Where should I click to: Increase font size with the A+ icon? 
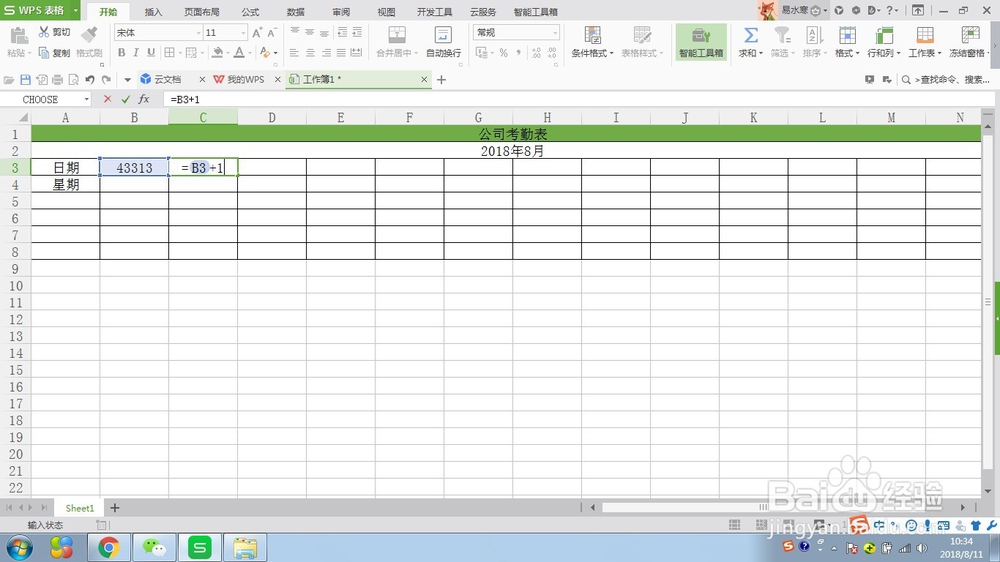(x=257, y=33)
